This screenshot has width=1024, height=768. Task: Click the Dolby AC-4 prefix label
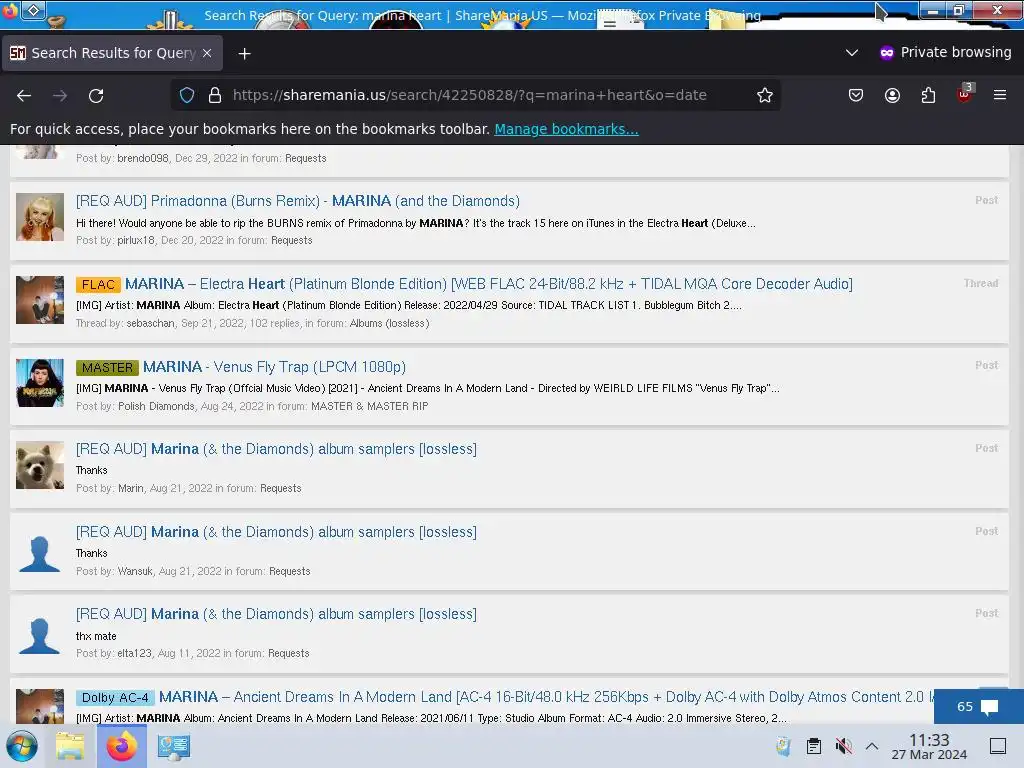116,697
